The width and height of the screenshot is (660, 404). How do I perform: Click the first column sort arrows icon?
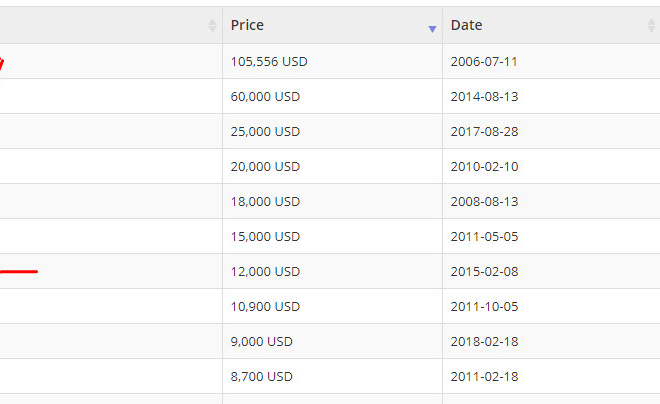212,26
